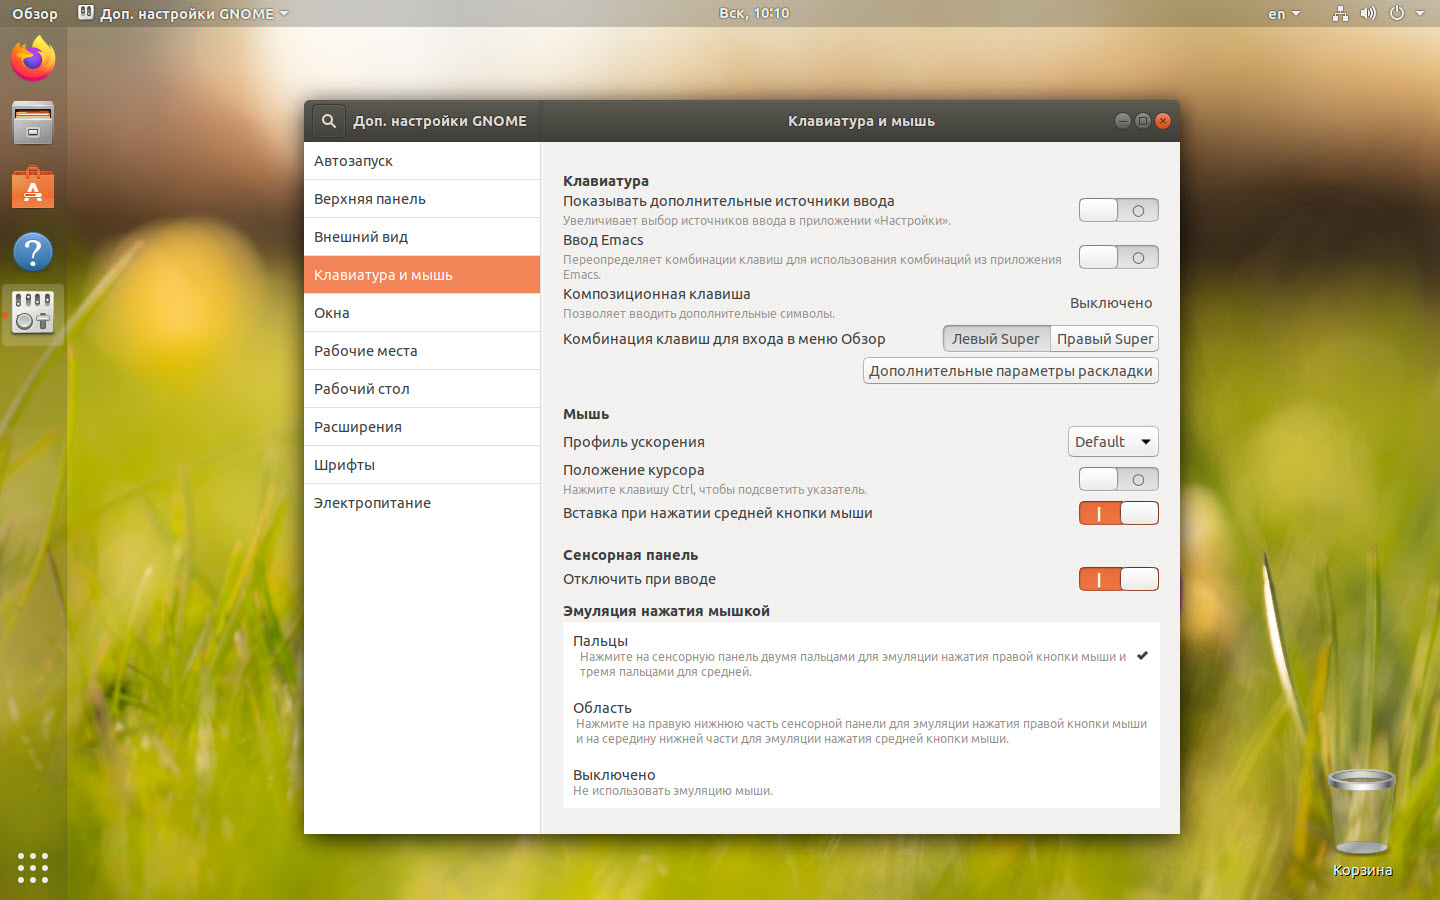Show applications grid in dock
Image resolution: width=1440 pixels, height=900 pixels.
pos(33,867)
